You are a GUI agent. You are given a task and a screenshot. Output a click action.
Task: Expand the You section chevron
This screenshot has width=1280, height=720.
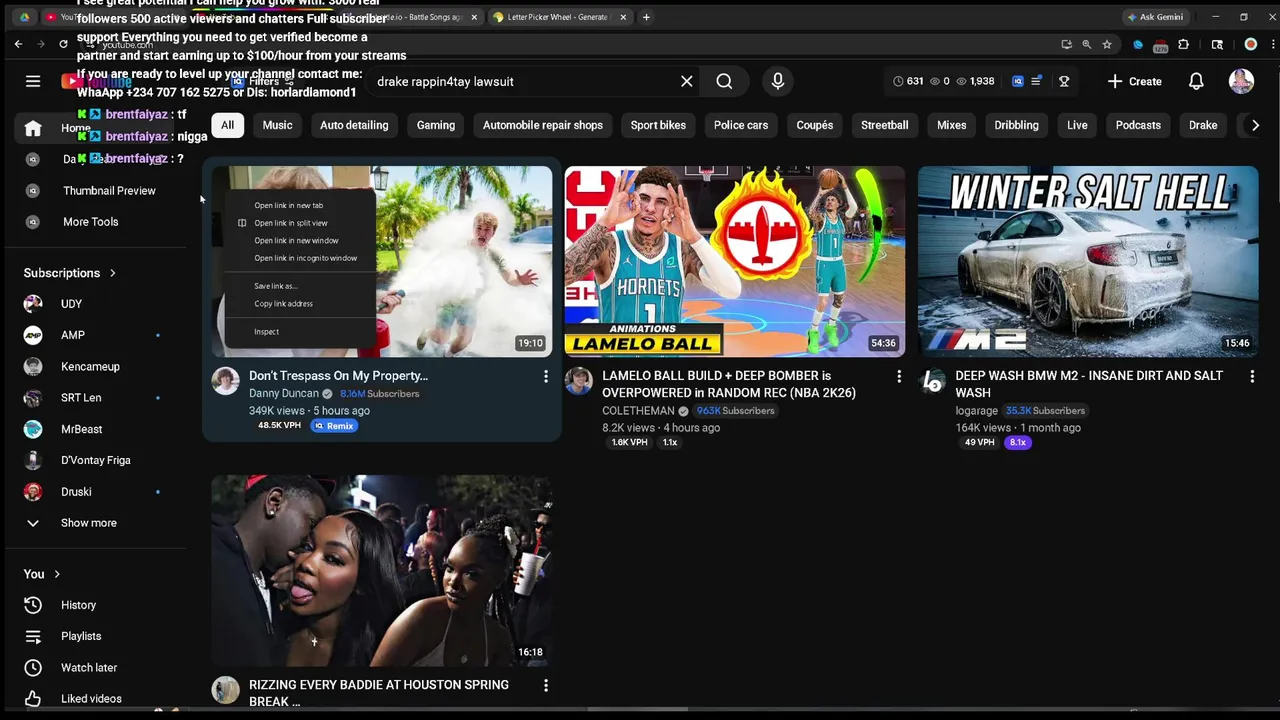(57, 574)
